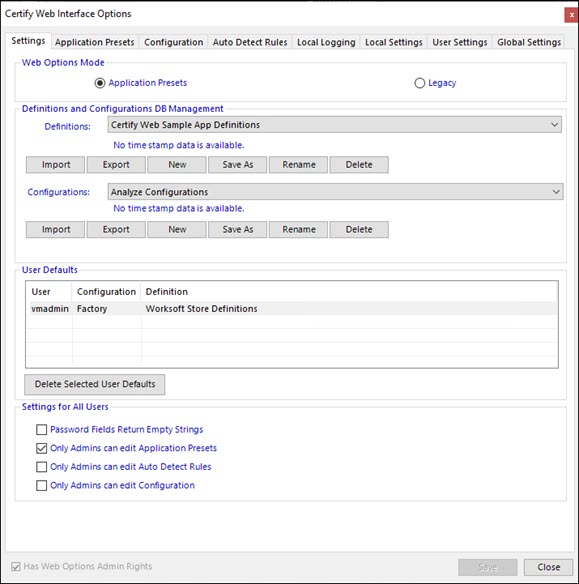579x584 pixels.
Task: Click Save As under Configurations
Action: [x=238, y=229]
